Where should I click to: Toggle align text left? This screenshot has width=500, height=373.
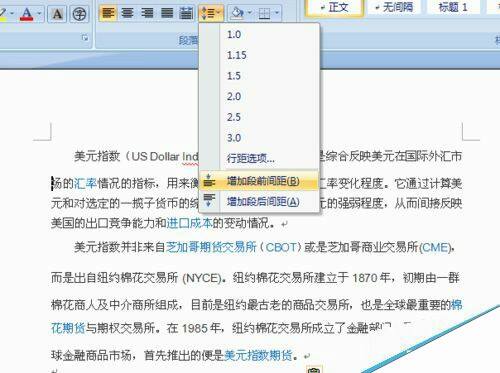pyautogui.click(x=108, y=13)
